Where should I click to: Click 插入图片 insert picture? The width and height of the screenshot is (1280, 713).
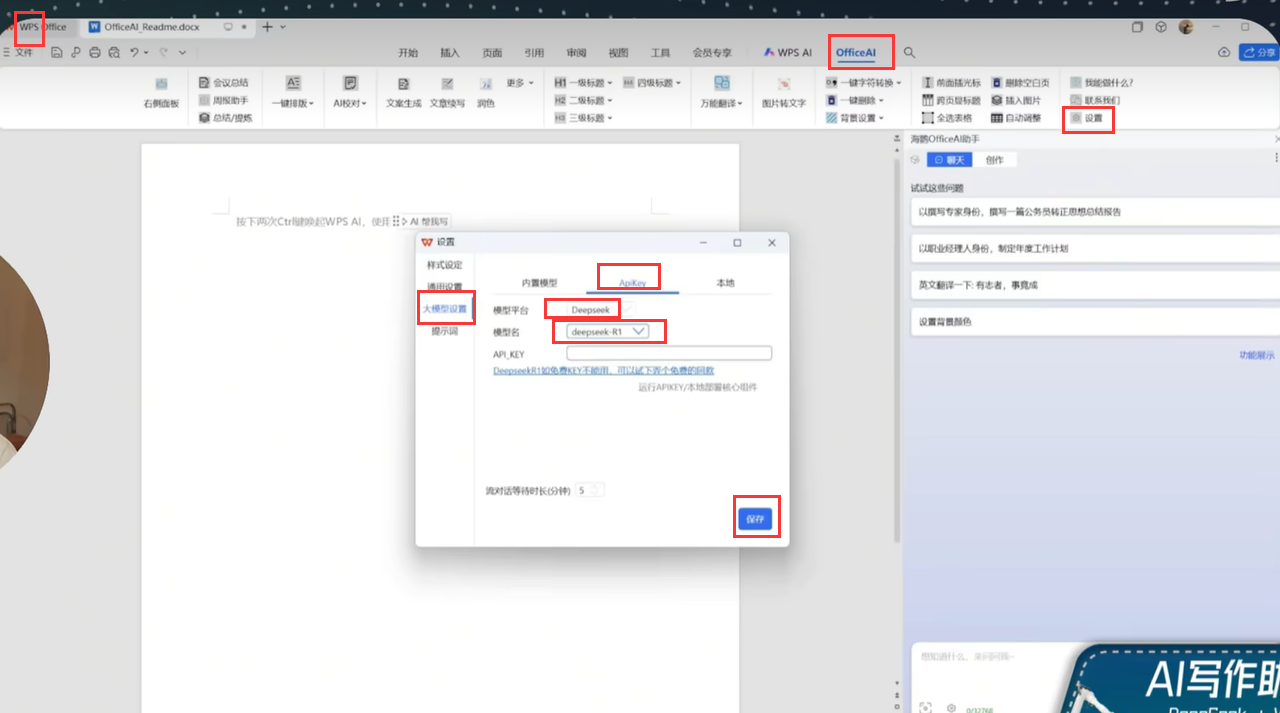[x=1016, y=100]
